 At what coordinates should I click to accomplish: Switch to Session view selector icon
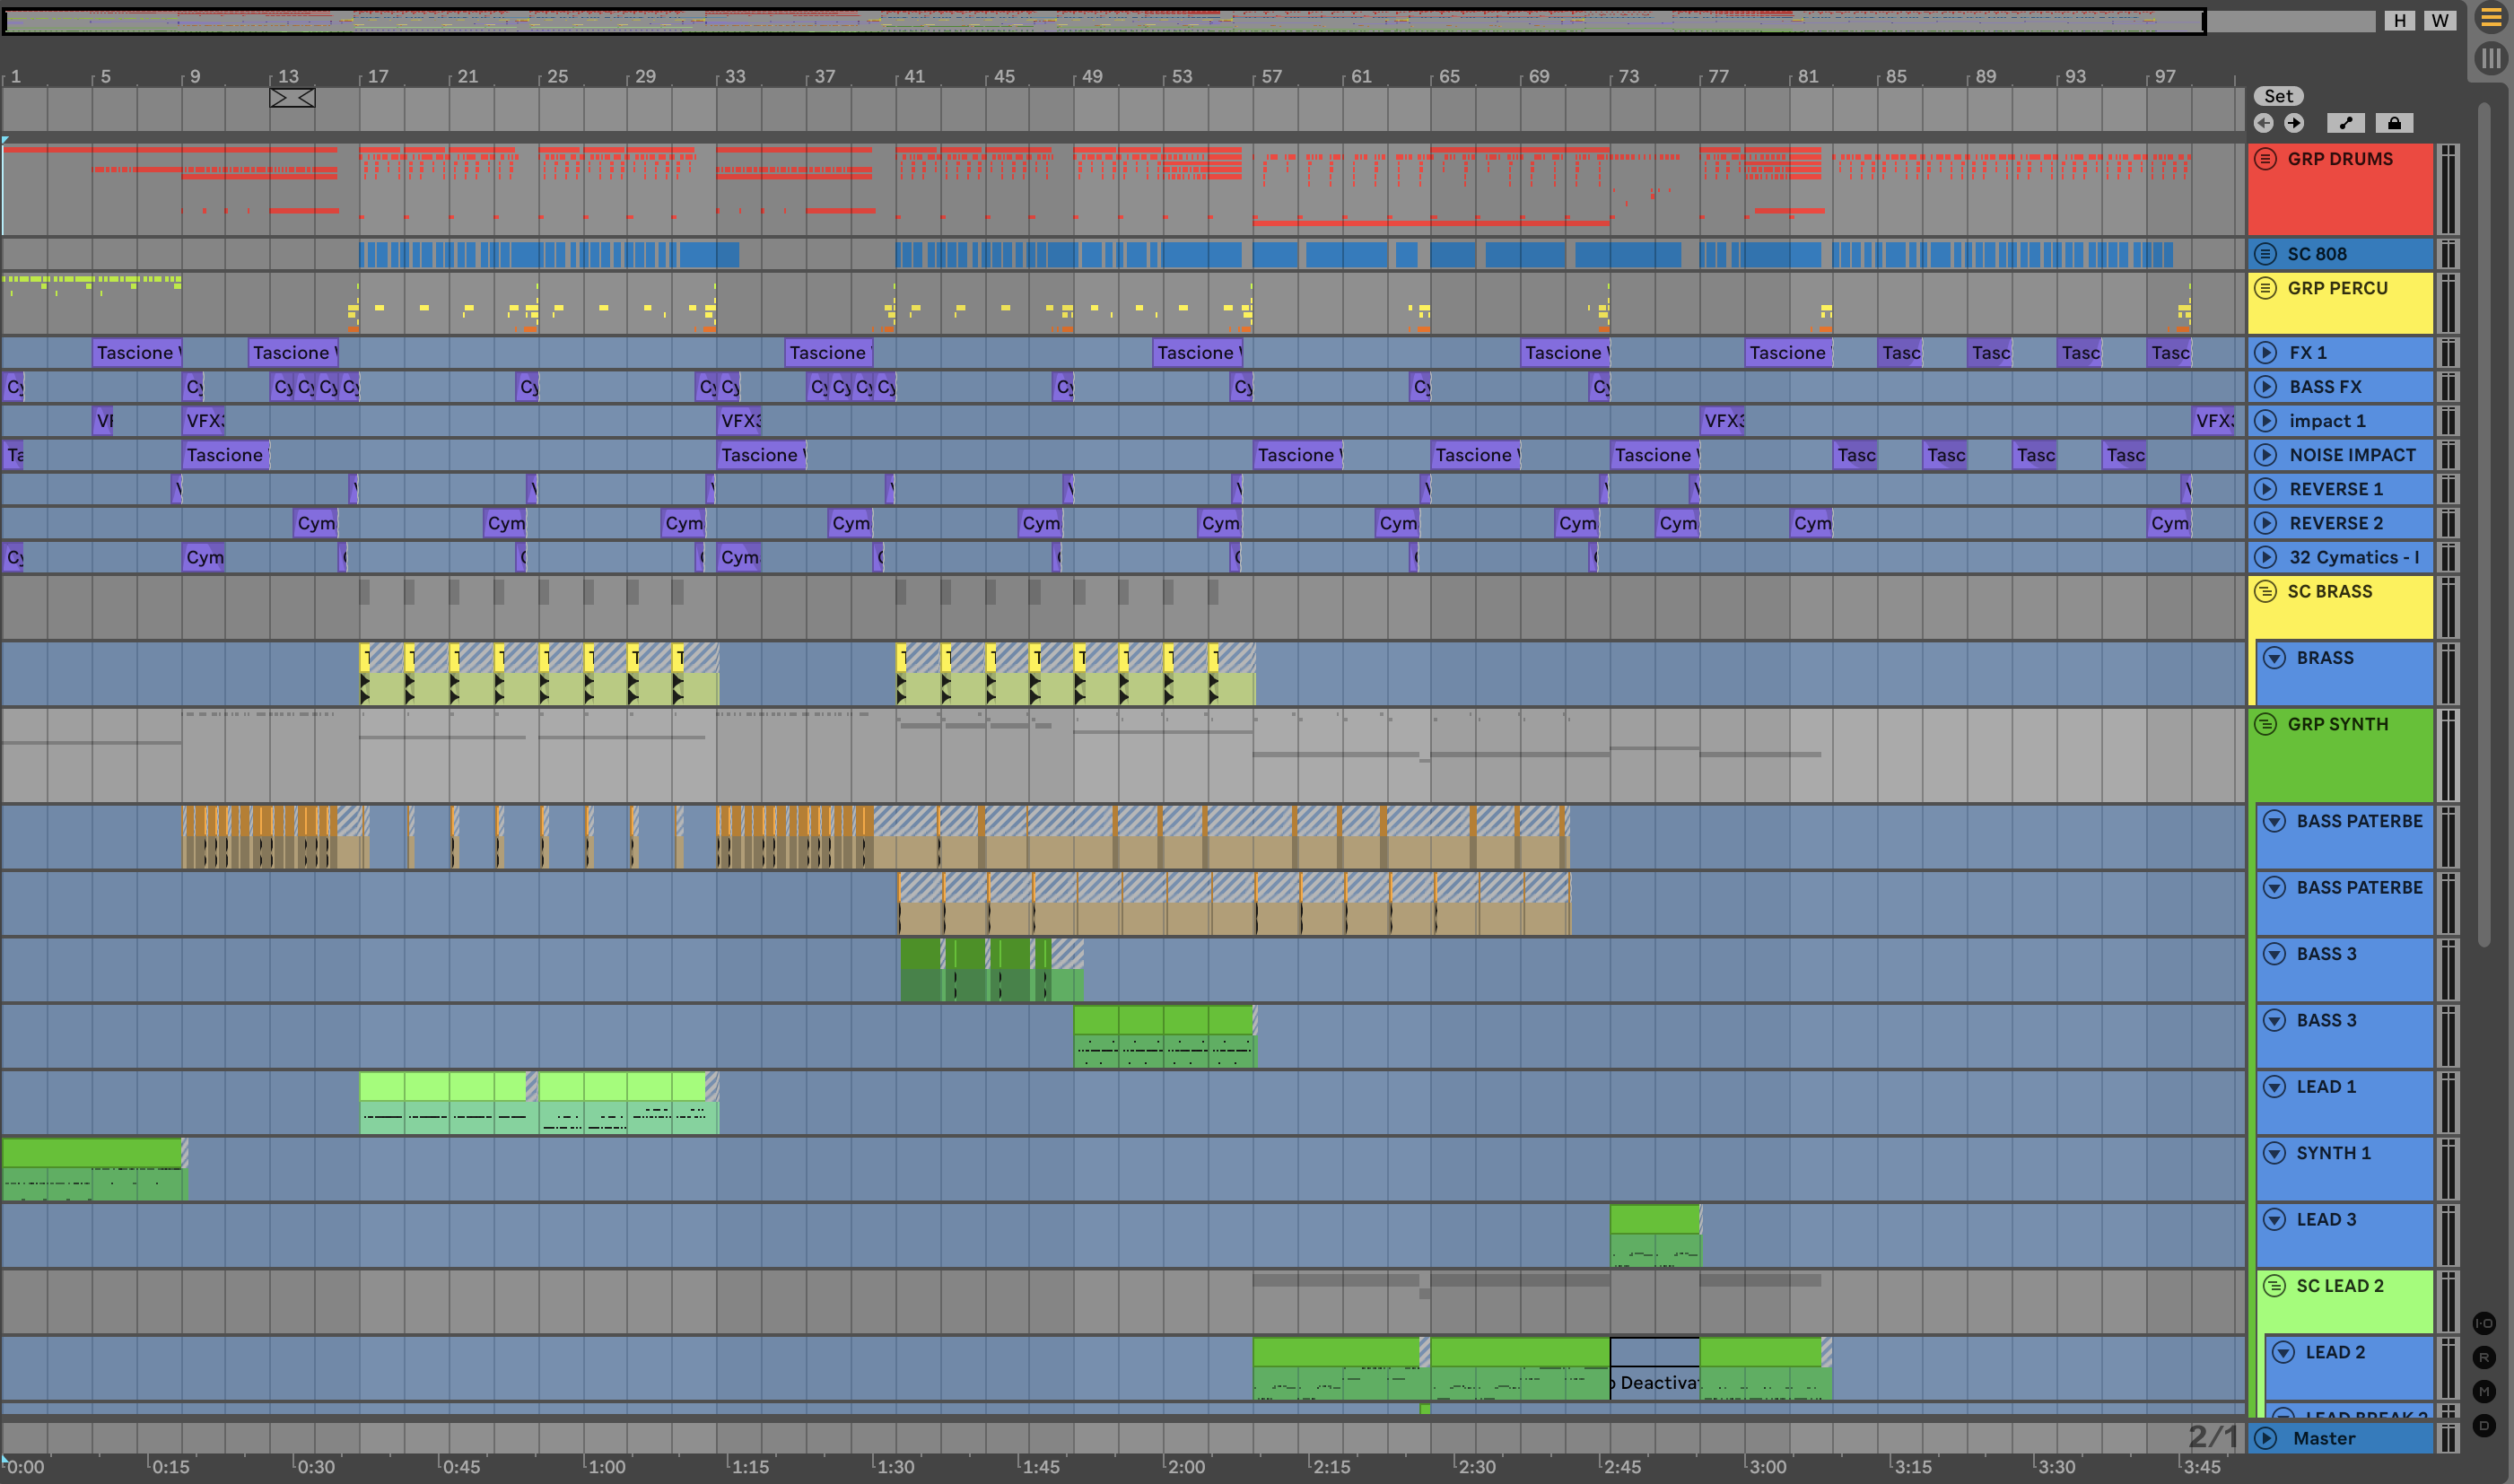click(2490, 58)
